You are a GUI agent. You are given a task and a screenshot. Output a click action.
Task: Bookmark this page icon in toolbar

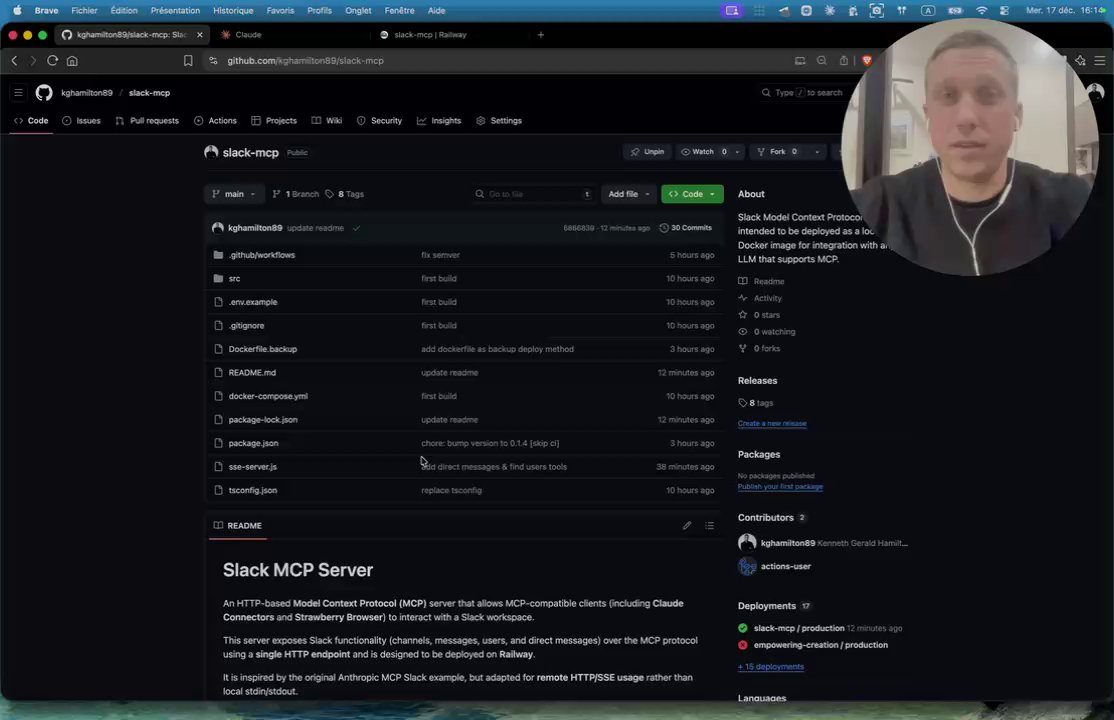pos(188,60)
